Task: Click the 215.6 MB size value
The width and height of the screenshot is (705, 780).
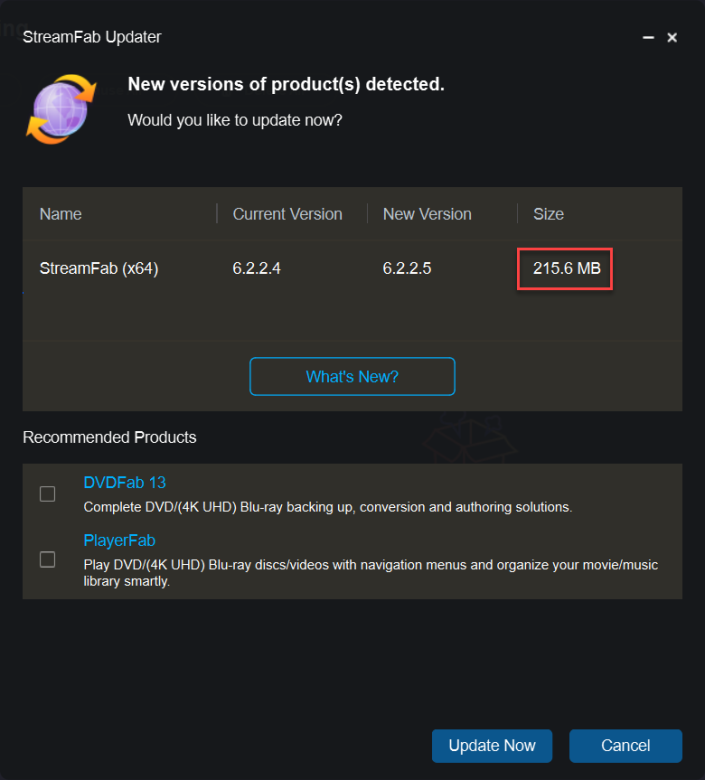Action: point(567,268)
